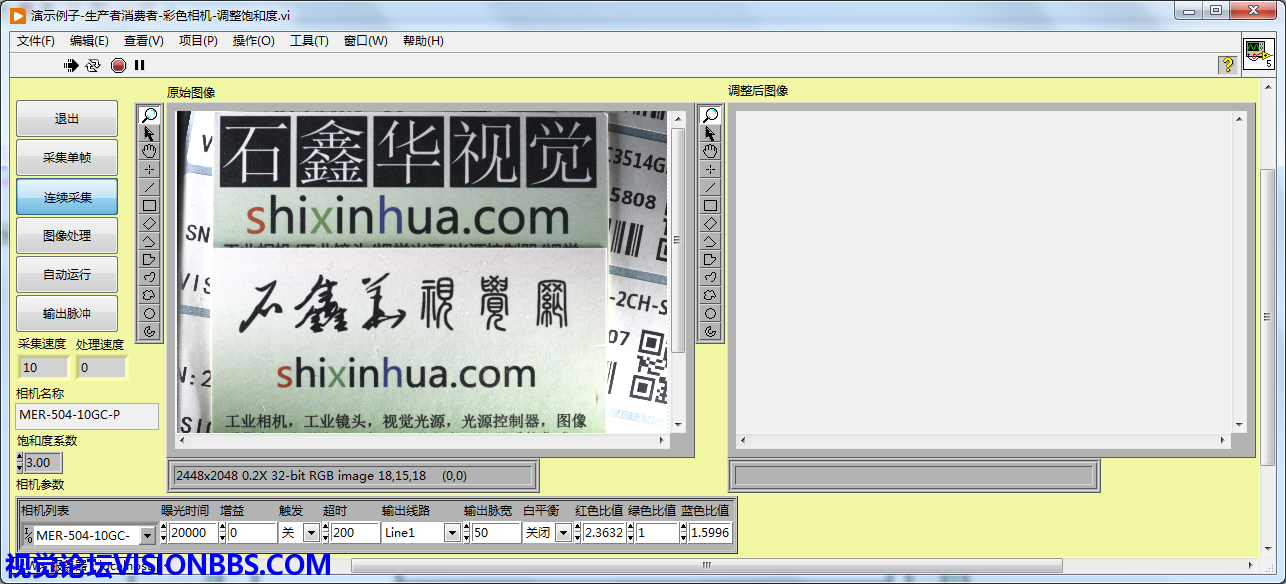This screenshot has width=1286, height=584.
Task: Pick the Selection arrow tool for 原始图像
Action: 150,133
